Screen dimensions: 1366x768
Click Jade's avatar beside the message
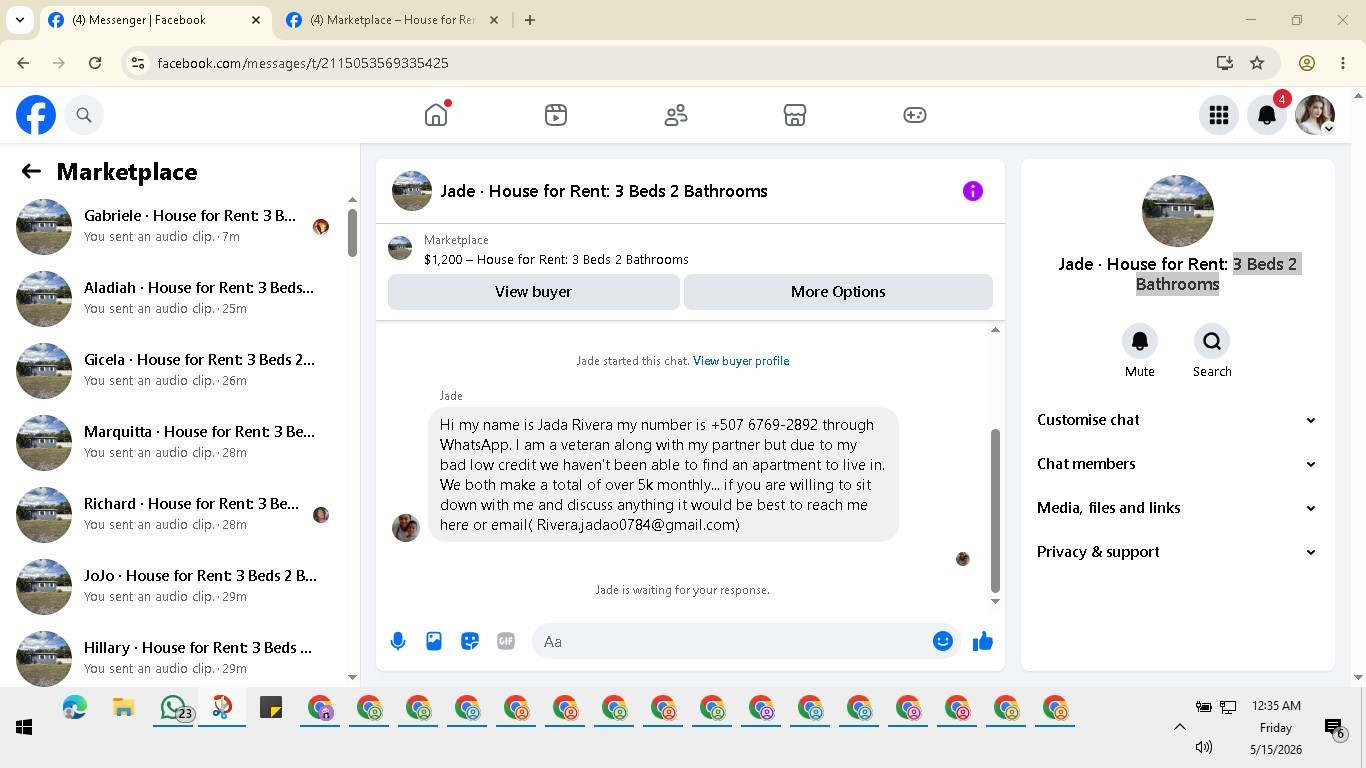point(406,528)
